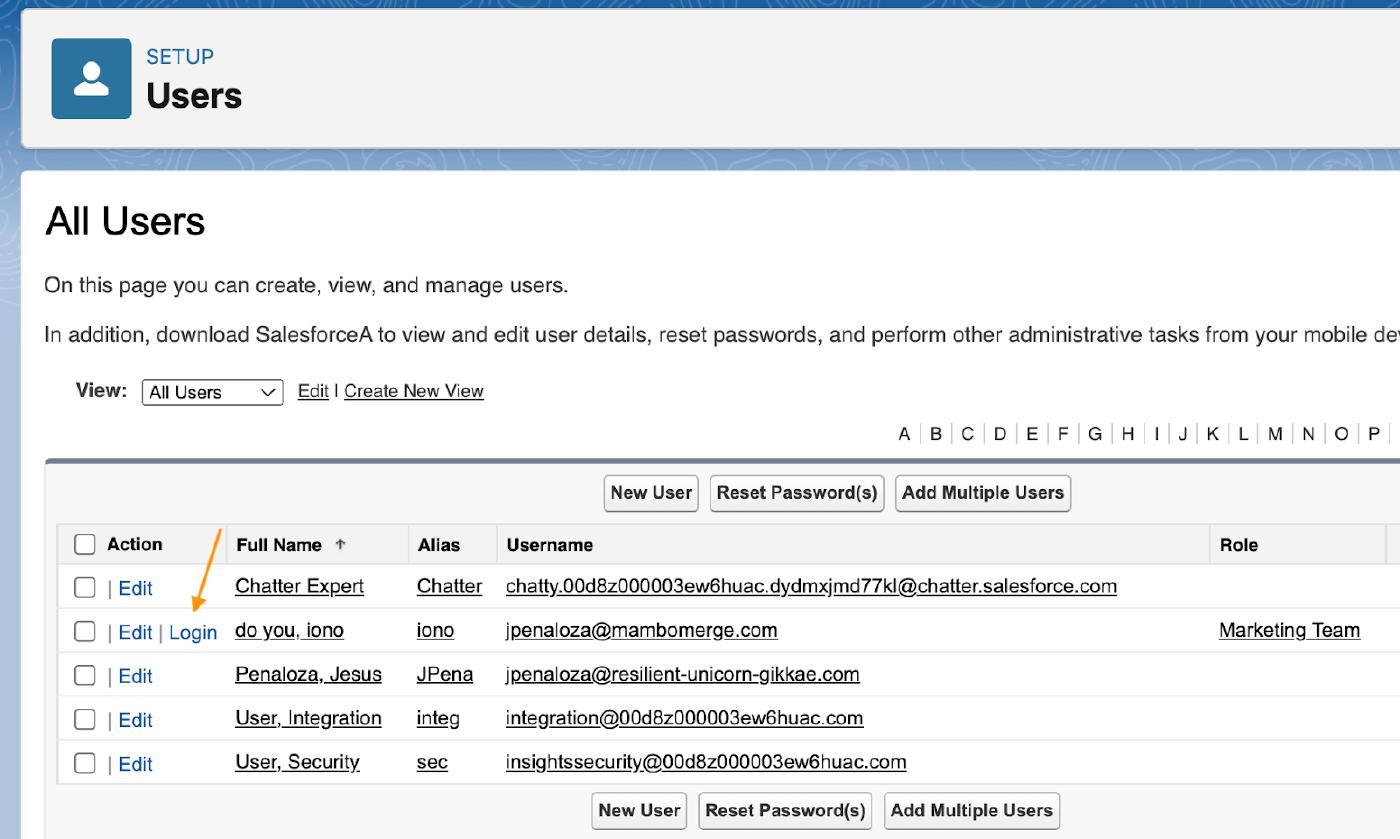The width and height of the screenshot is (1400, 839).
Task: Filter users by letter A
Action: tap(904, 434)
